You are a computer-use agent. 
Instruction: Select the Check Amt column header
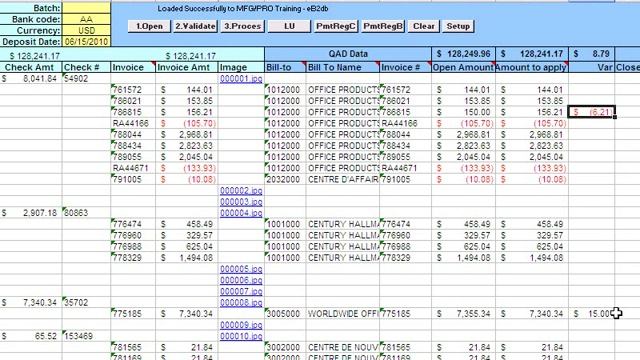31,67
